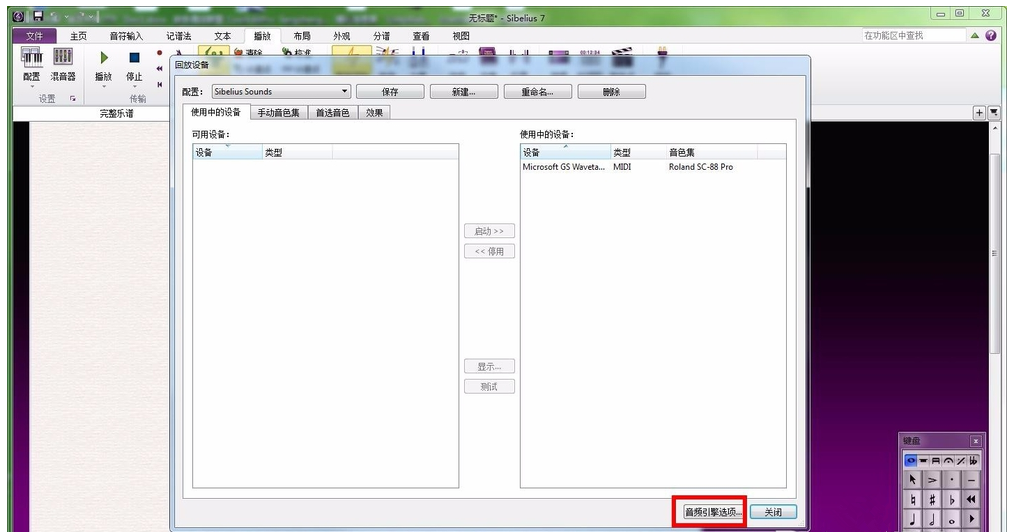The height and width of the screenshot is (532, 1013).
Task: Click the right-triangle key on keypad
Action: coord(971,520)
